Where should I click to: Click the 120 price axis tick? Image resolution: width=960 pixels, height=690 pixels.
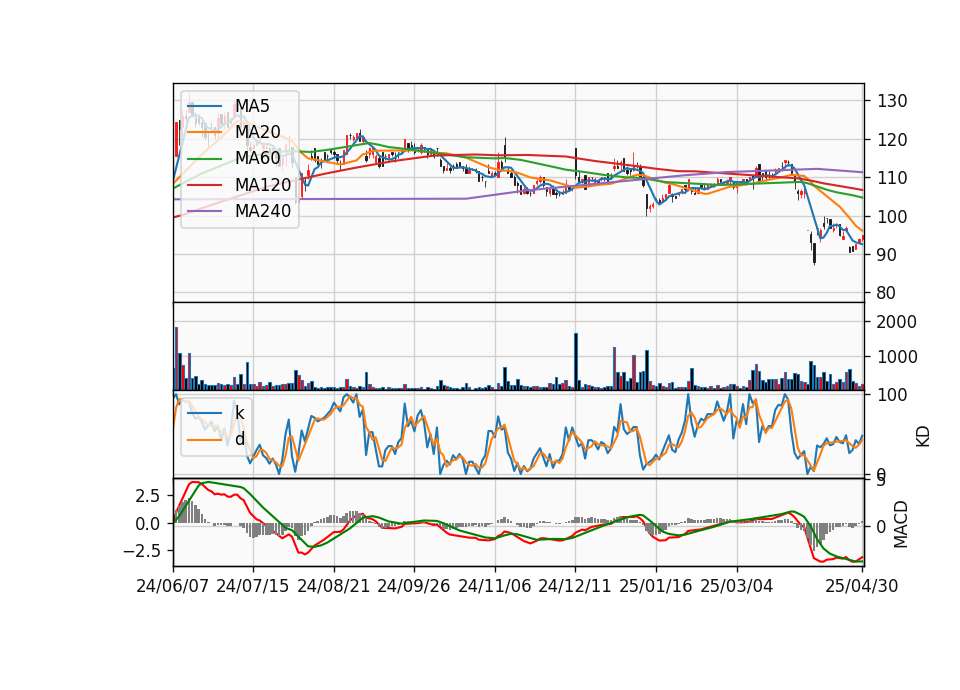892,140
